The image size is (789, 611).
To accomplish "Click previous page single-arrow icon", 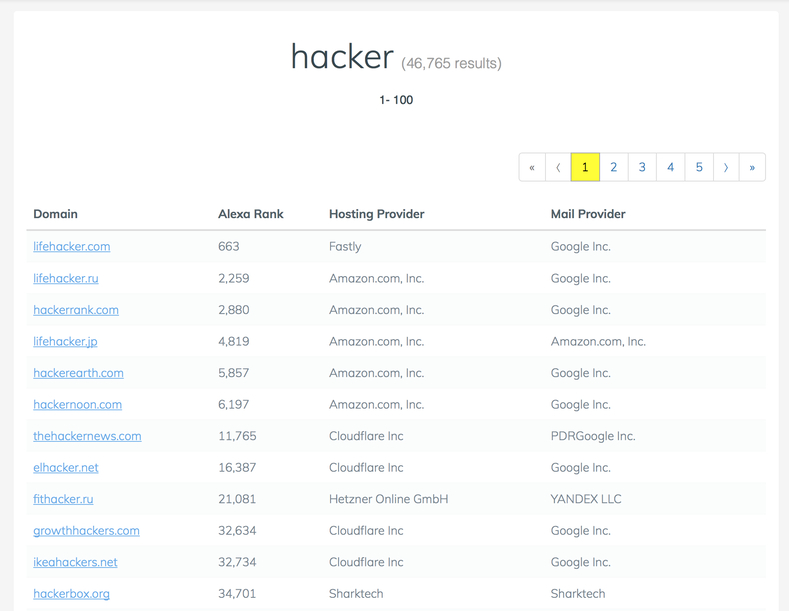I will coord(558,167).
